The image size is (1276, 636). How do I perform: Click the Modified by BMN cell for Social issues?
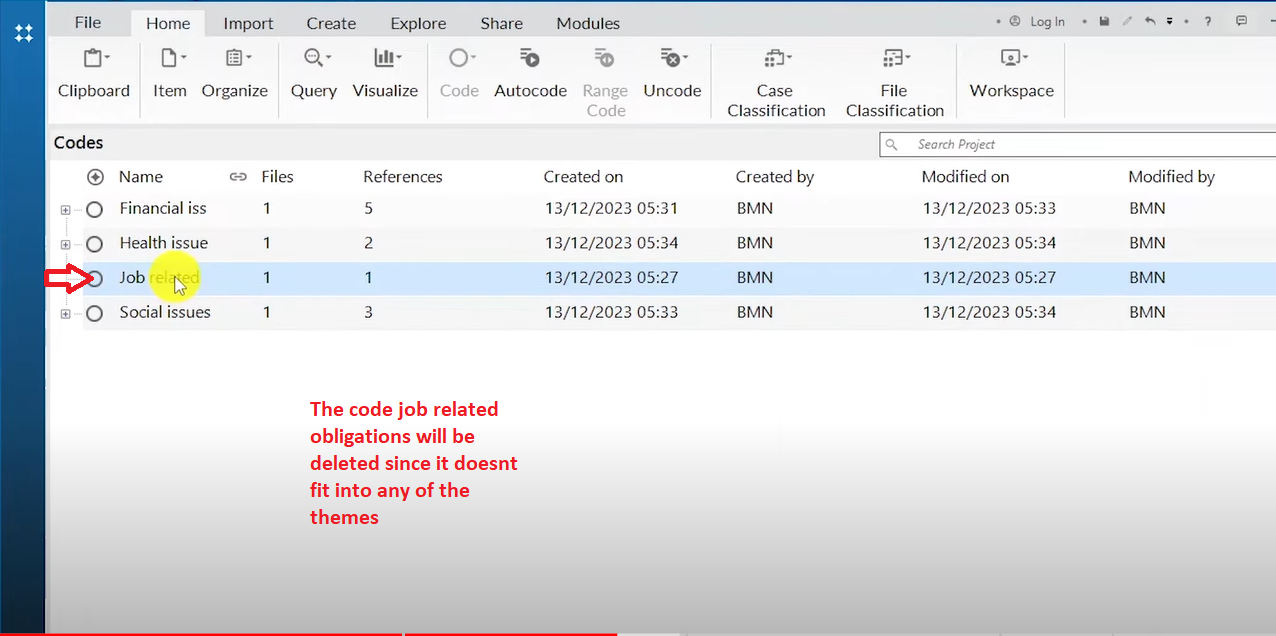(x=1147, y=312)
